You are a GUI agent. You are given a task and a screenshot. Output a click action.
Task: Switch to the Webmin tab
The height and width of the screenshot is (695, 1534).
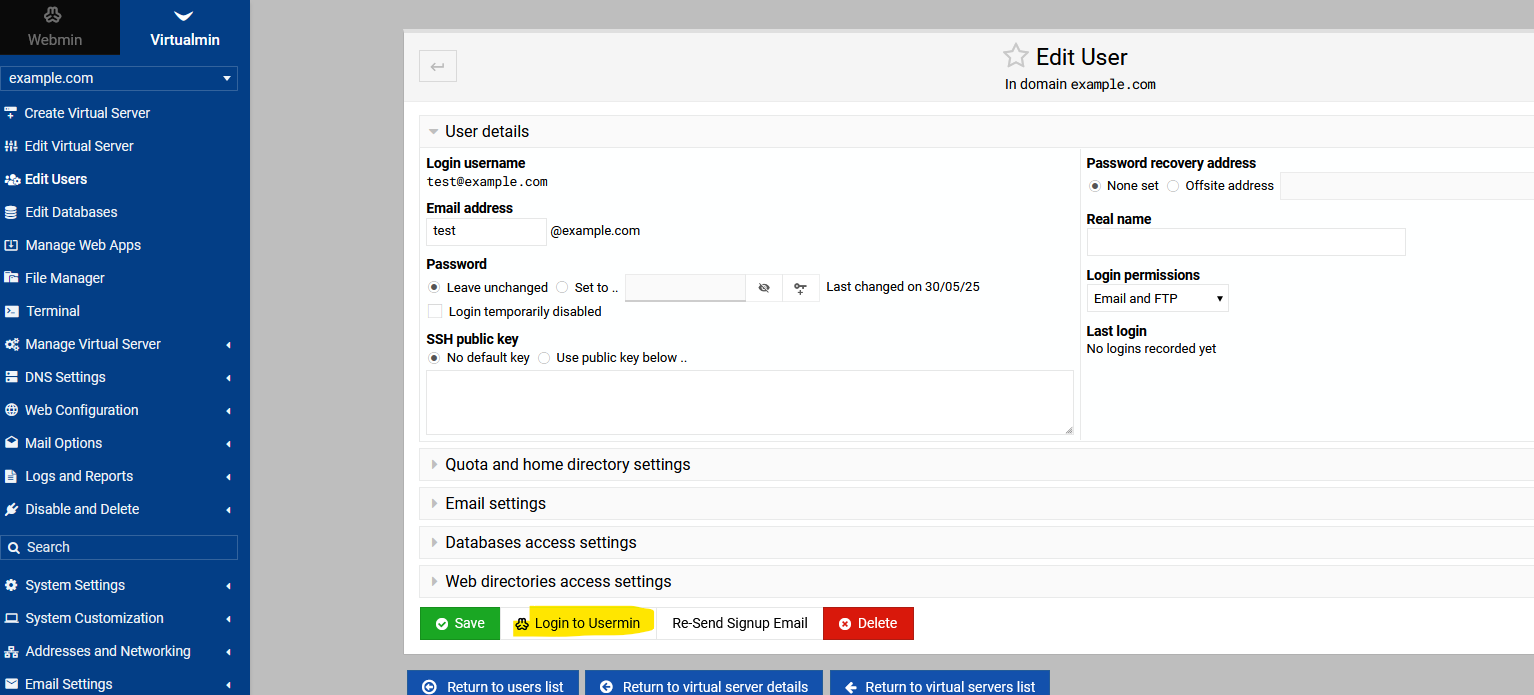60,27
